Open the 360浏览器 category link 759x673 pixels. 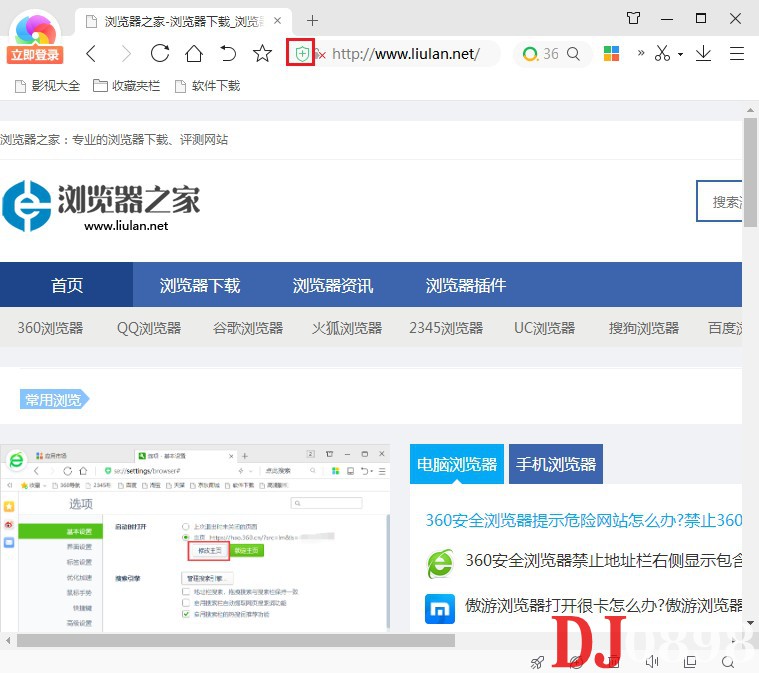[50, 328]
